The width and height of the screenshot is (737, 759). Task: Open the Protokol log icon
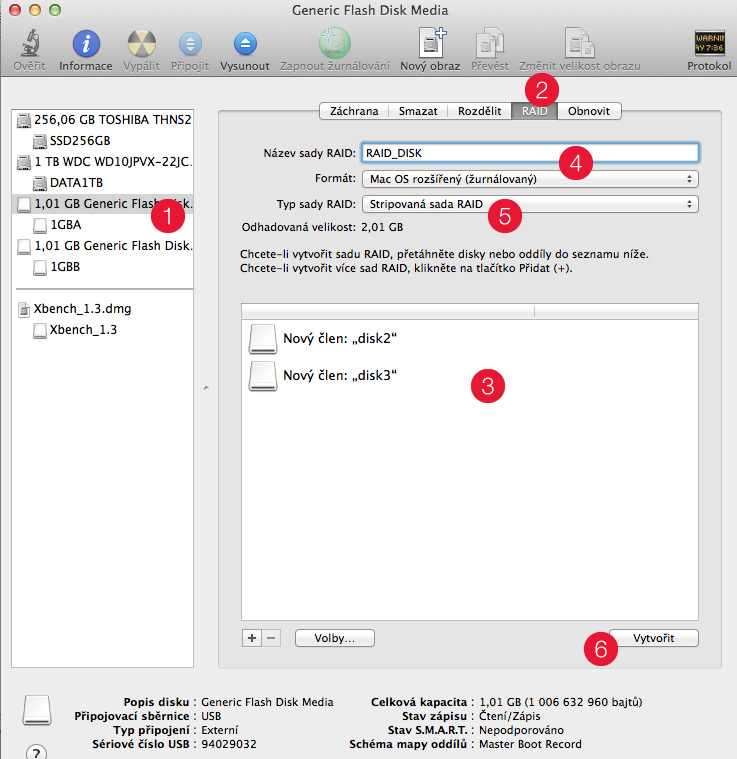(x=709, y=44)
